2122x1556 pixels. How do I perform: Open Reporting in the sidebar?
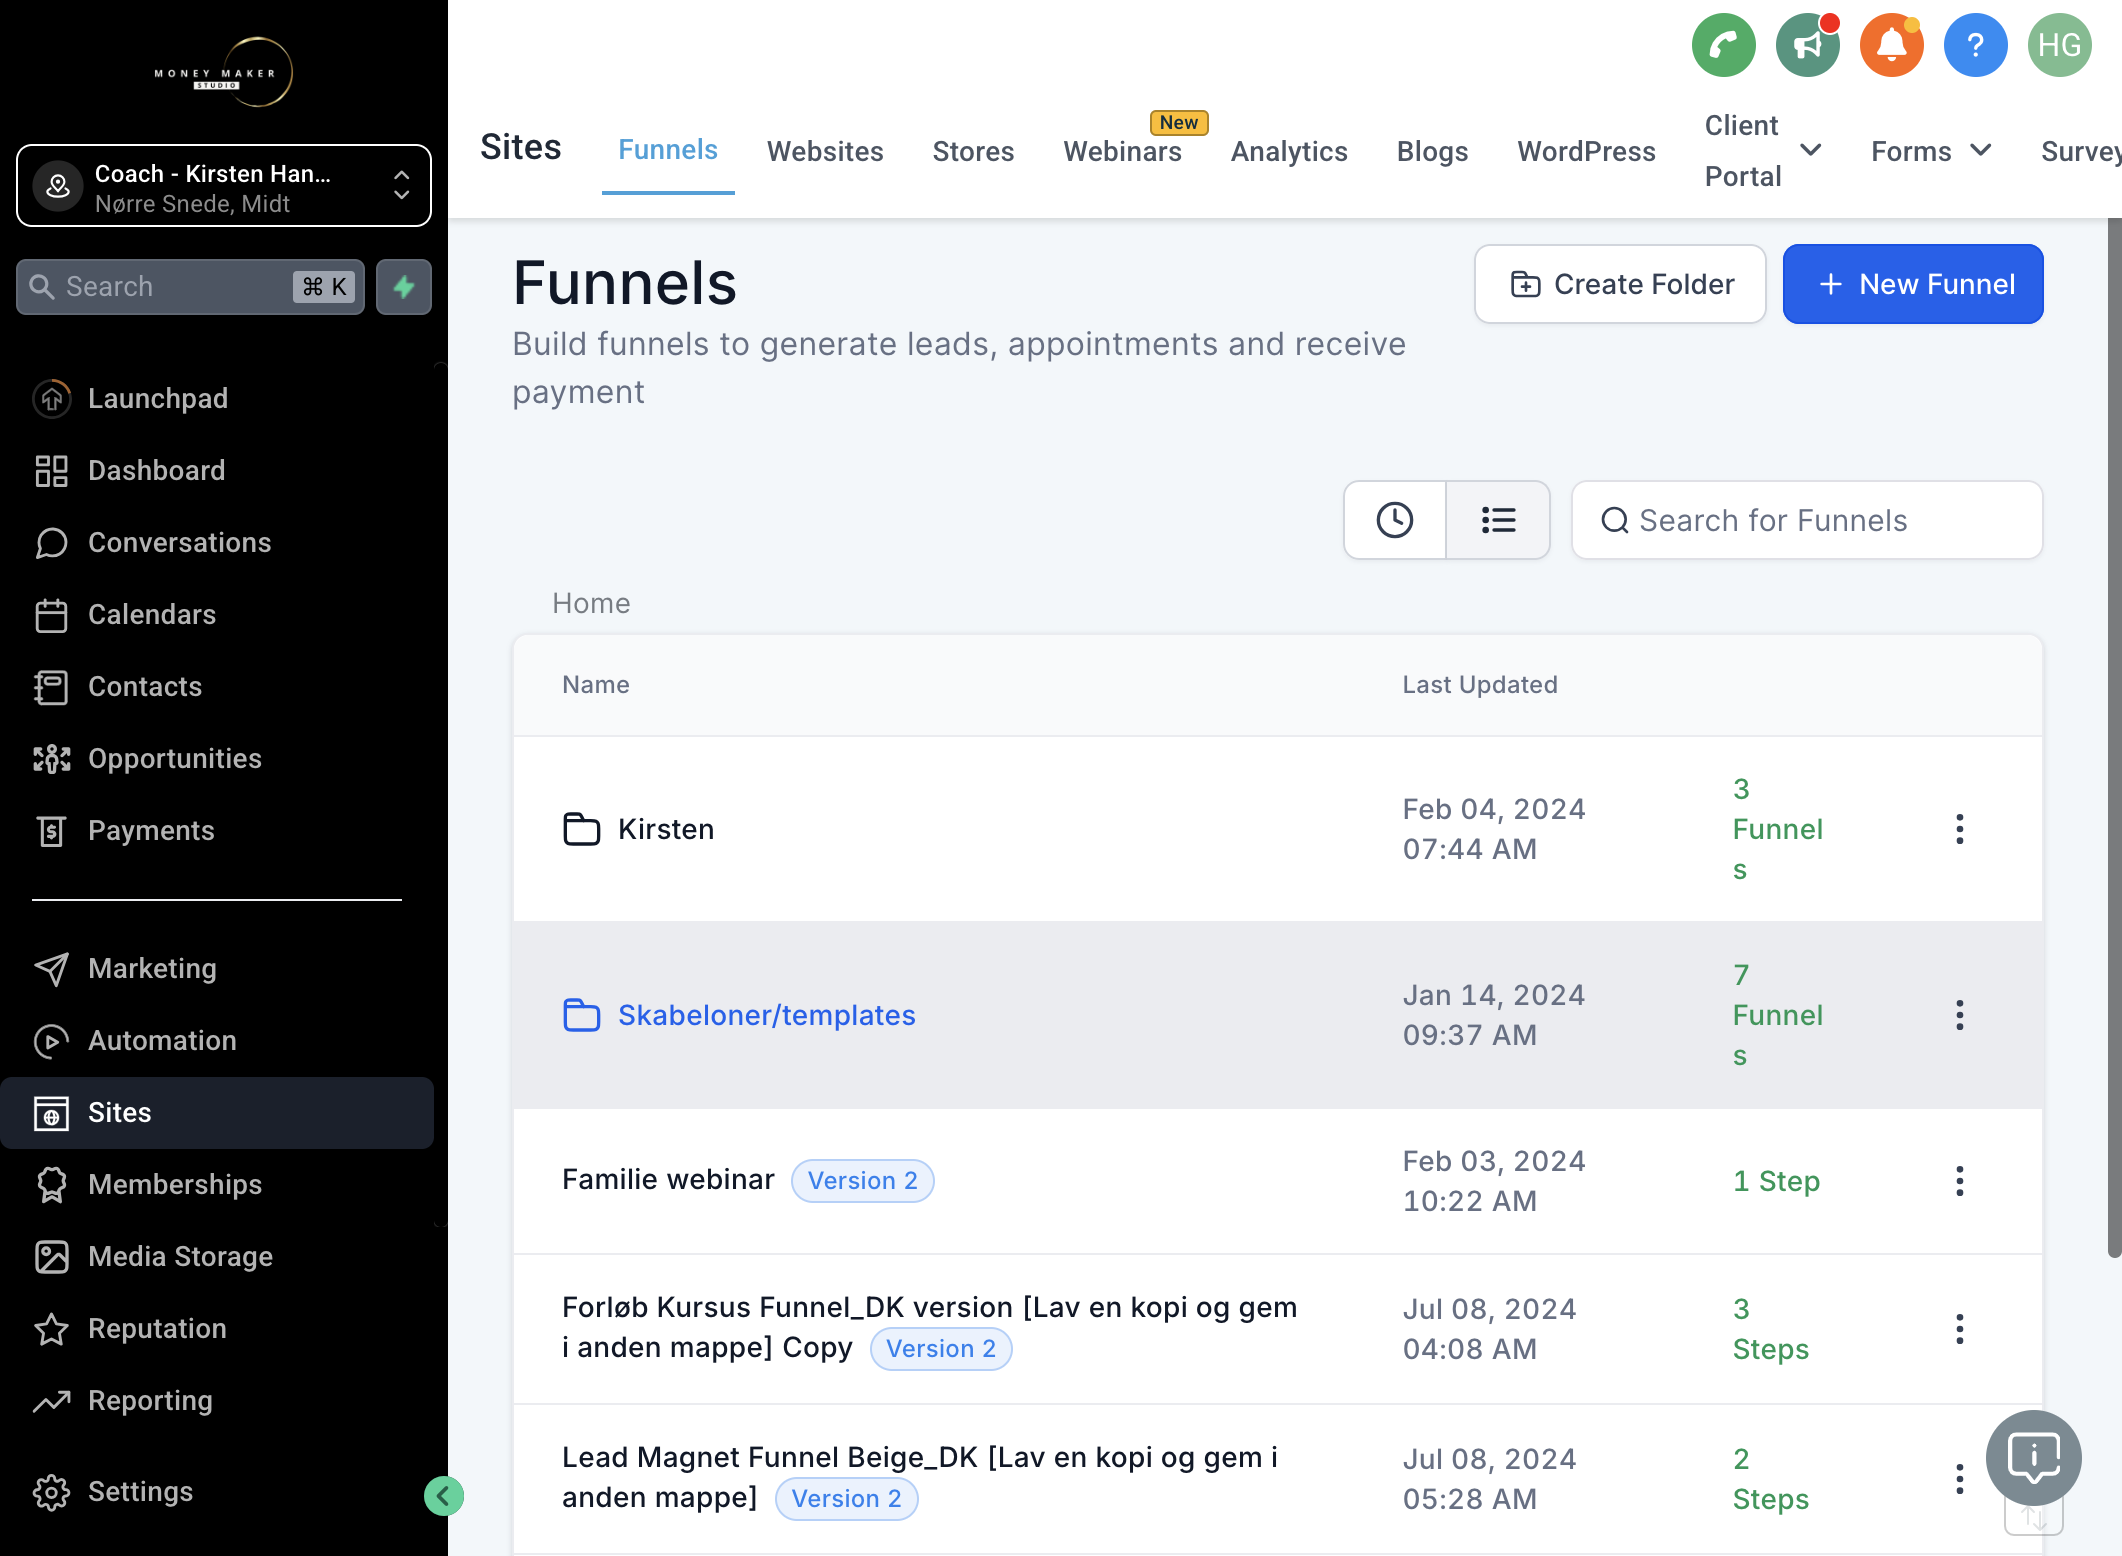217,1400
